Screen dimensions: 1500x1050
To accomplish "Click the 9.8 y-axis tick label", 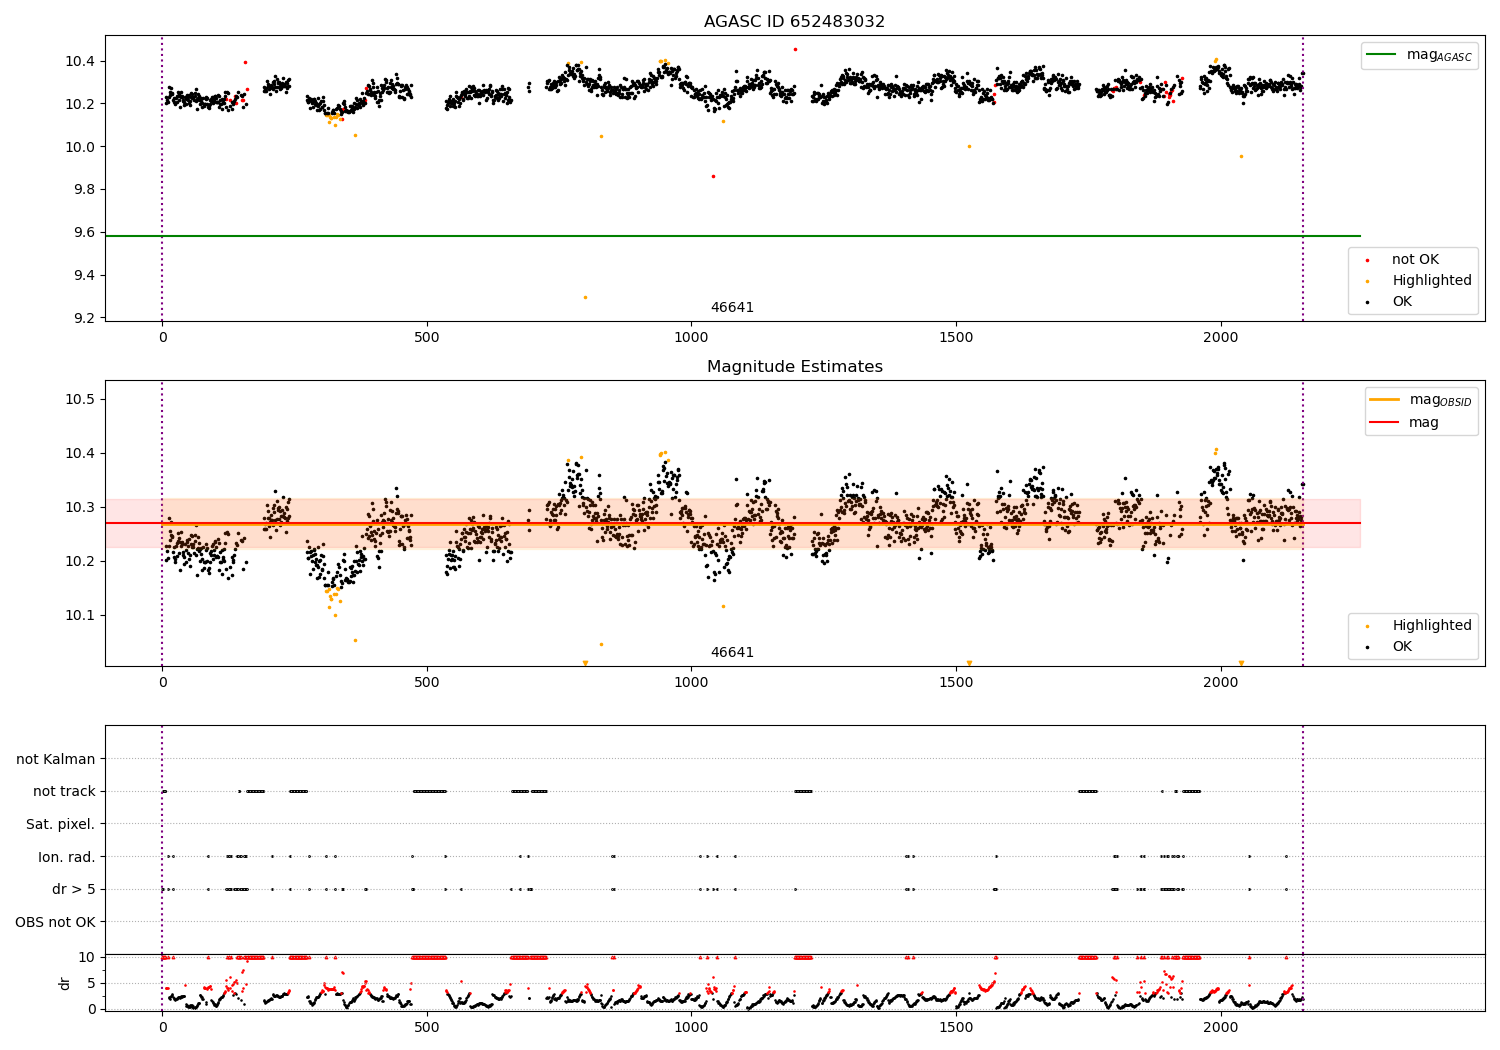I will pyautogui.click(x=82, y=190).
